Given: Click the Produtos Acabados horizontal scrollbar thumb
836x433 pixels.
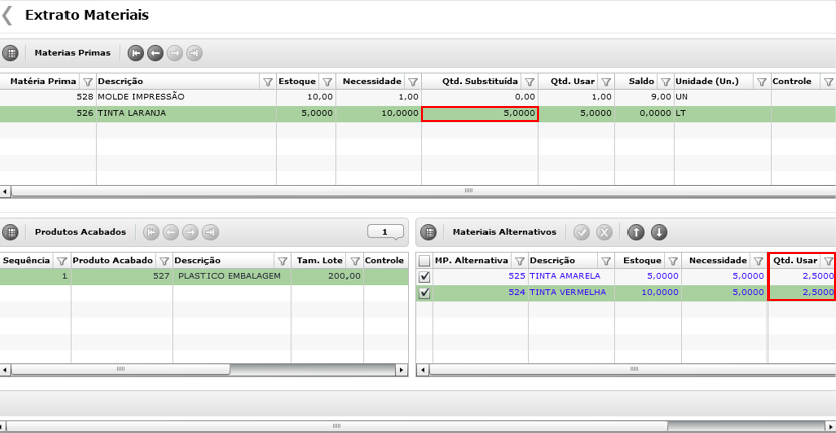Looking at the screenshot, I should point(121,369).
